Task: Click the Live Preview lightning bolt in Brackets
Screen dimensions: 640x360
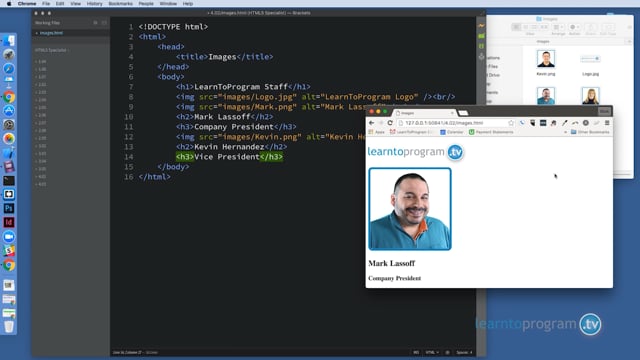Action: 481,26
